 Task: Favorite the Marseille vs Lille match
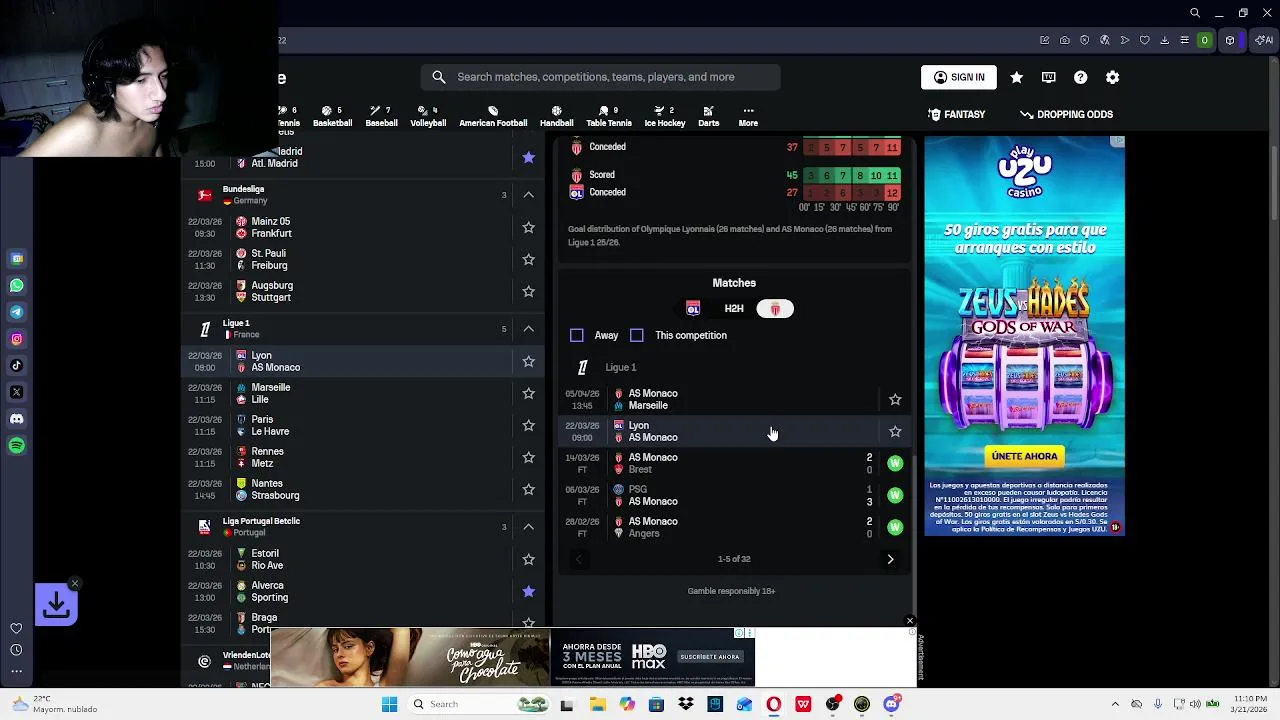tap(528, 393)
